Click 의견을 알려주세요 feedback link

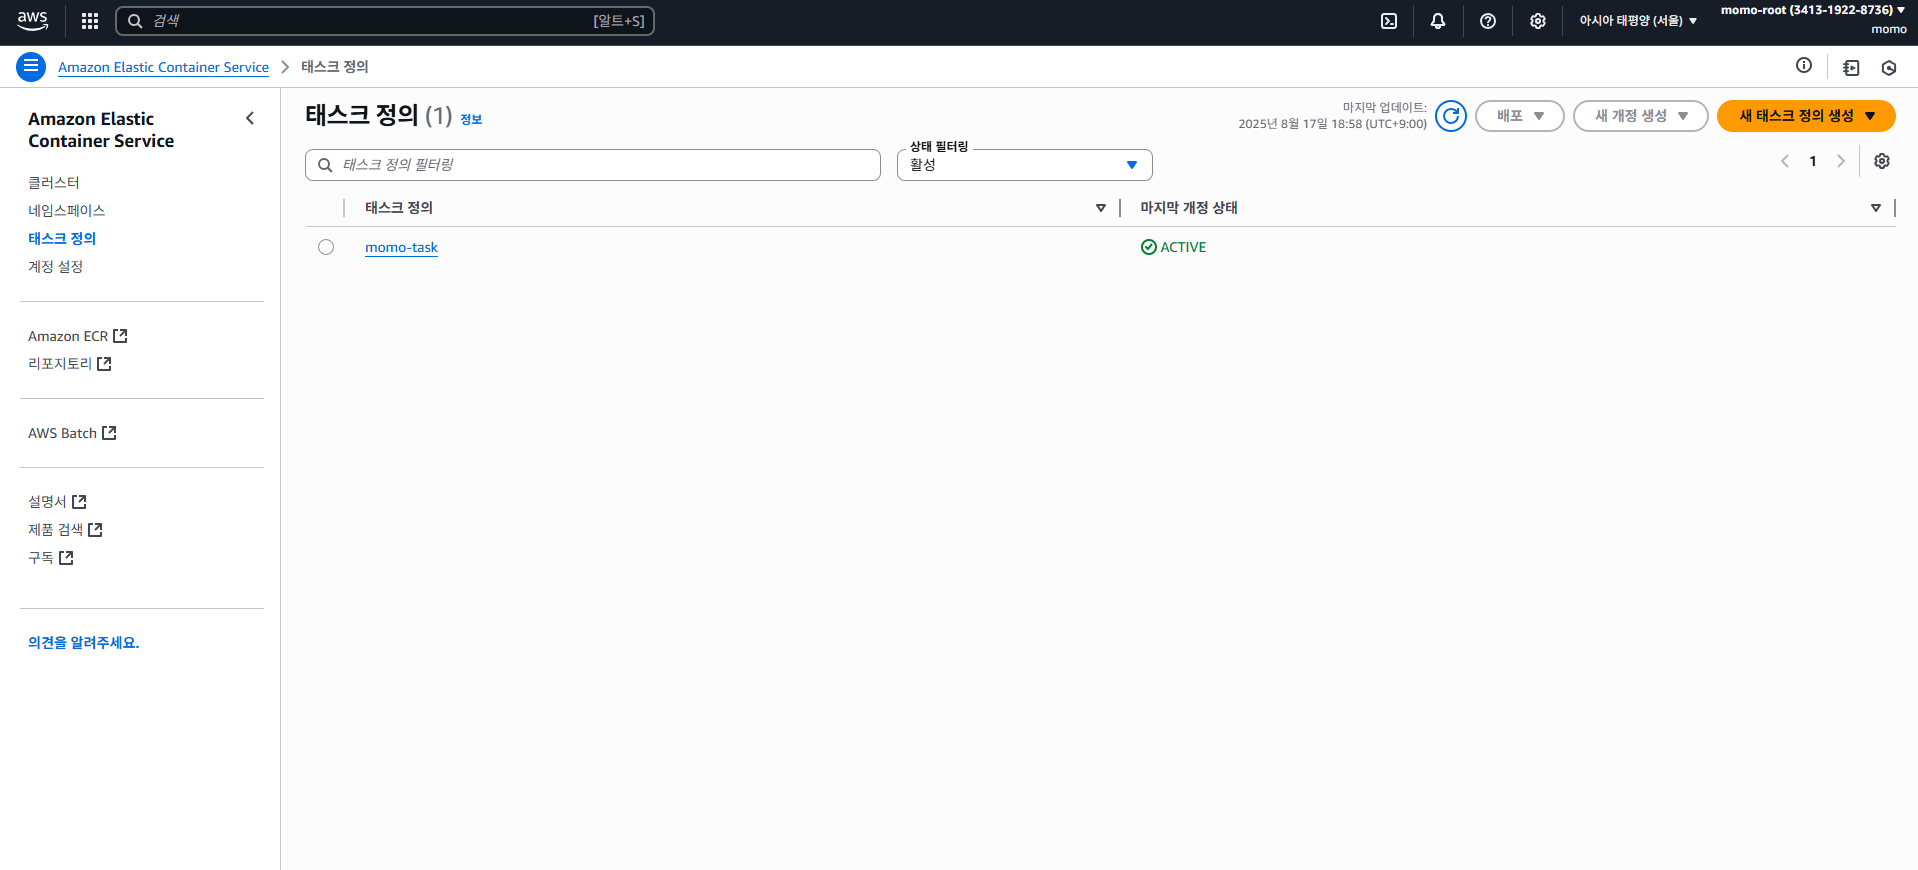(83, 642)
